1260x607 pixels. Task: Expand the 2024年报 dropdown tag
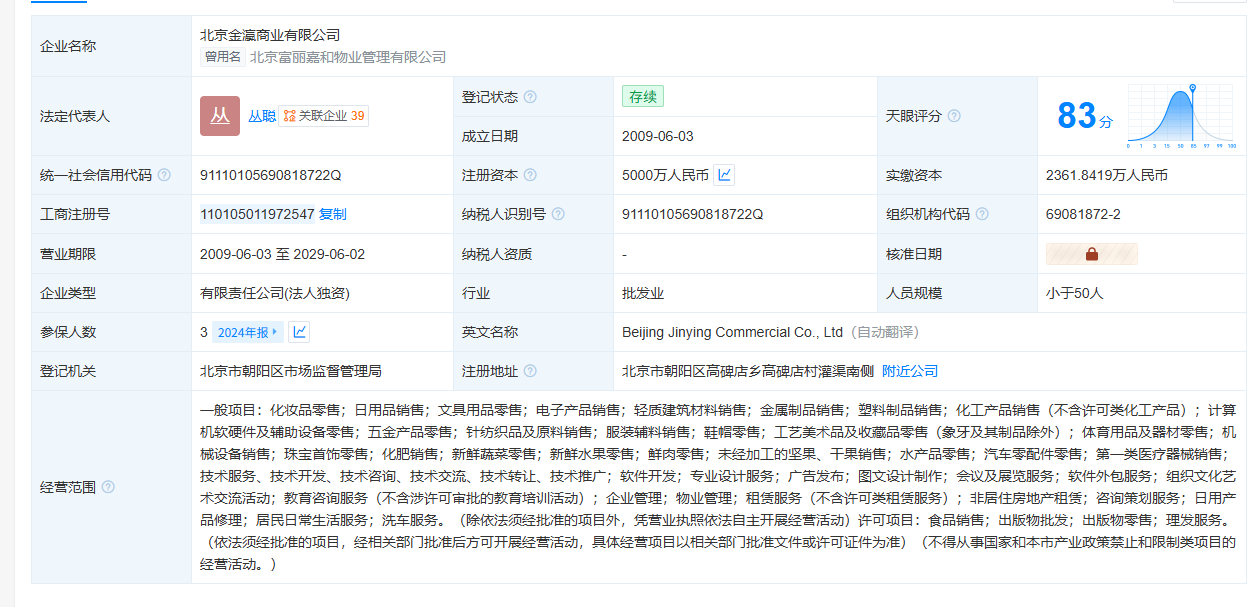248,332
